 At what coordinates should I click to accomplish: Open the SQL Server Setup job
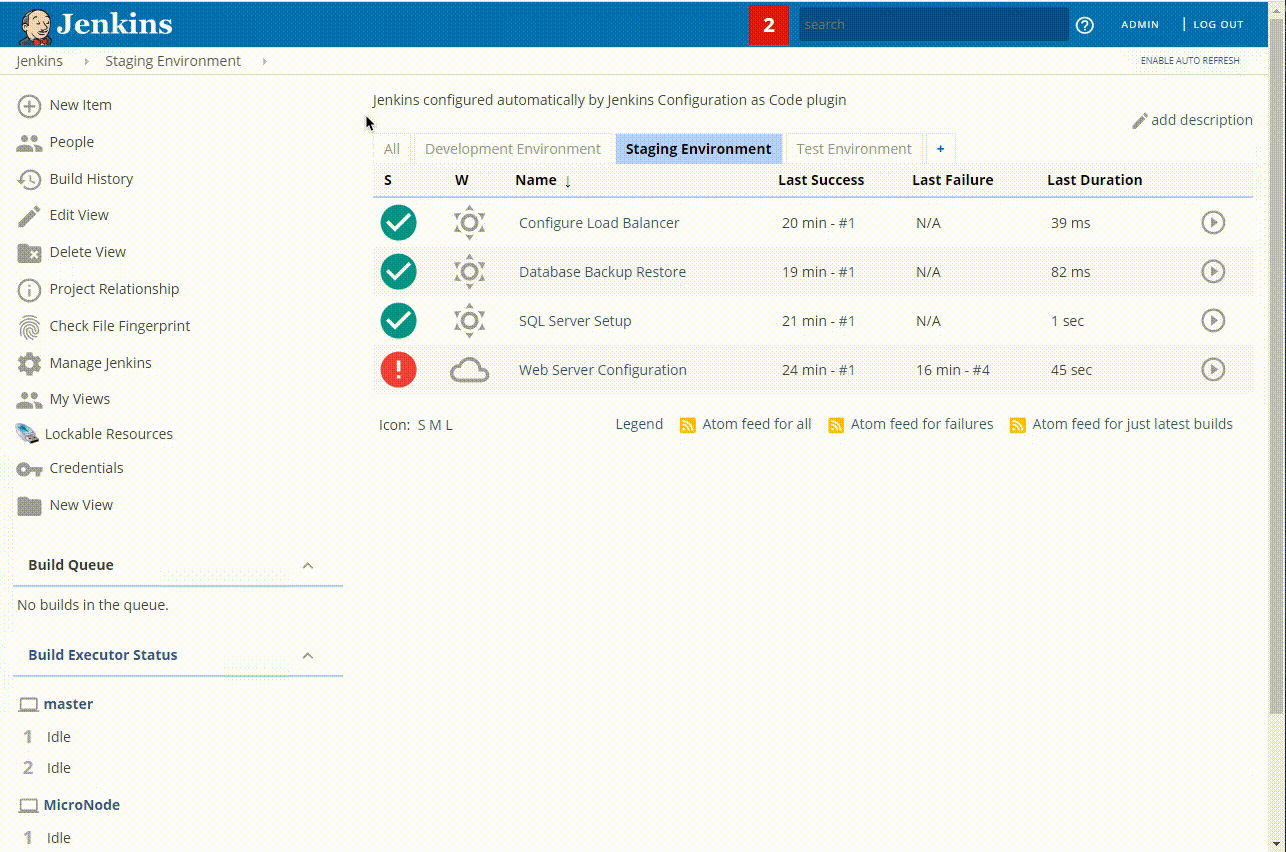pyautogui.click(x=575, y=321)
